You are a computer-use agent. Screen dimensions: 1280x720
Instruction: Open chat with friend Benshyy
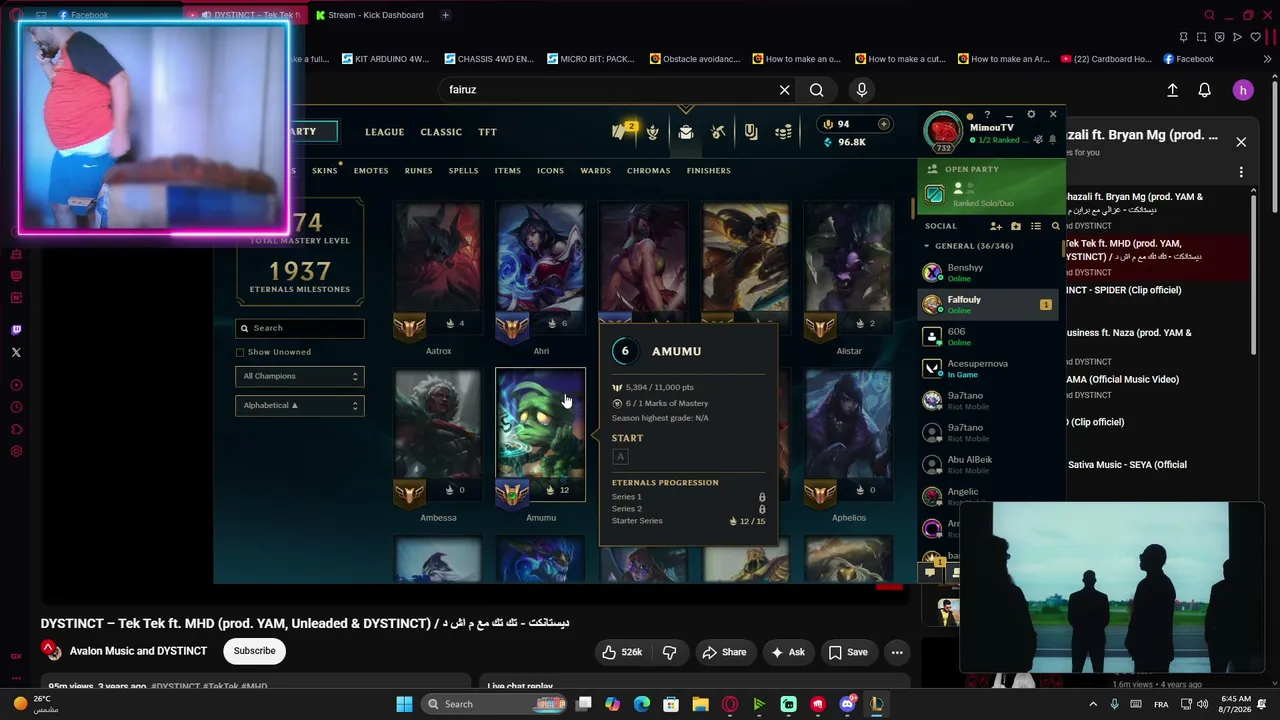click(x=988, y=273)
